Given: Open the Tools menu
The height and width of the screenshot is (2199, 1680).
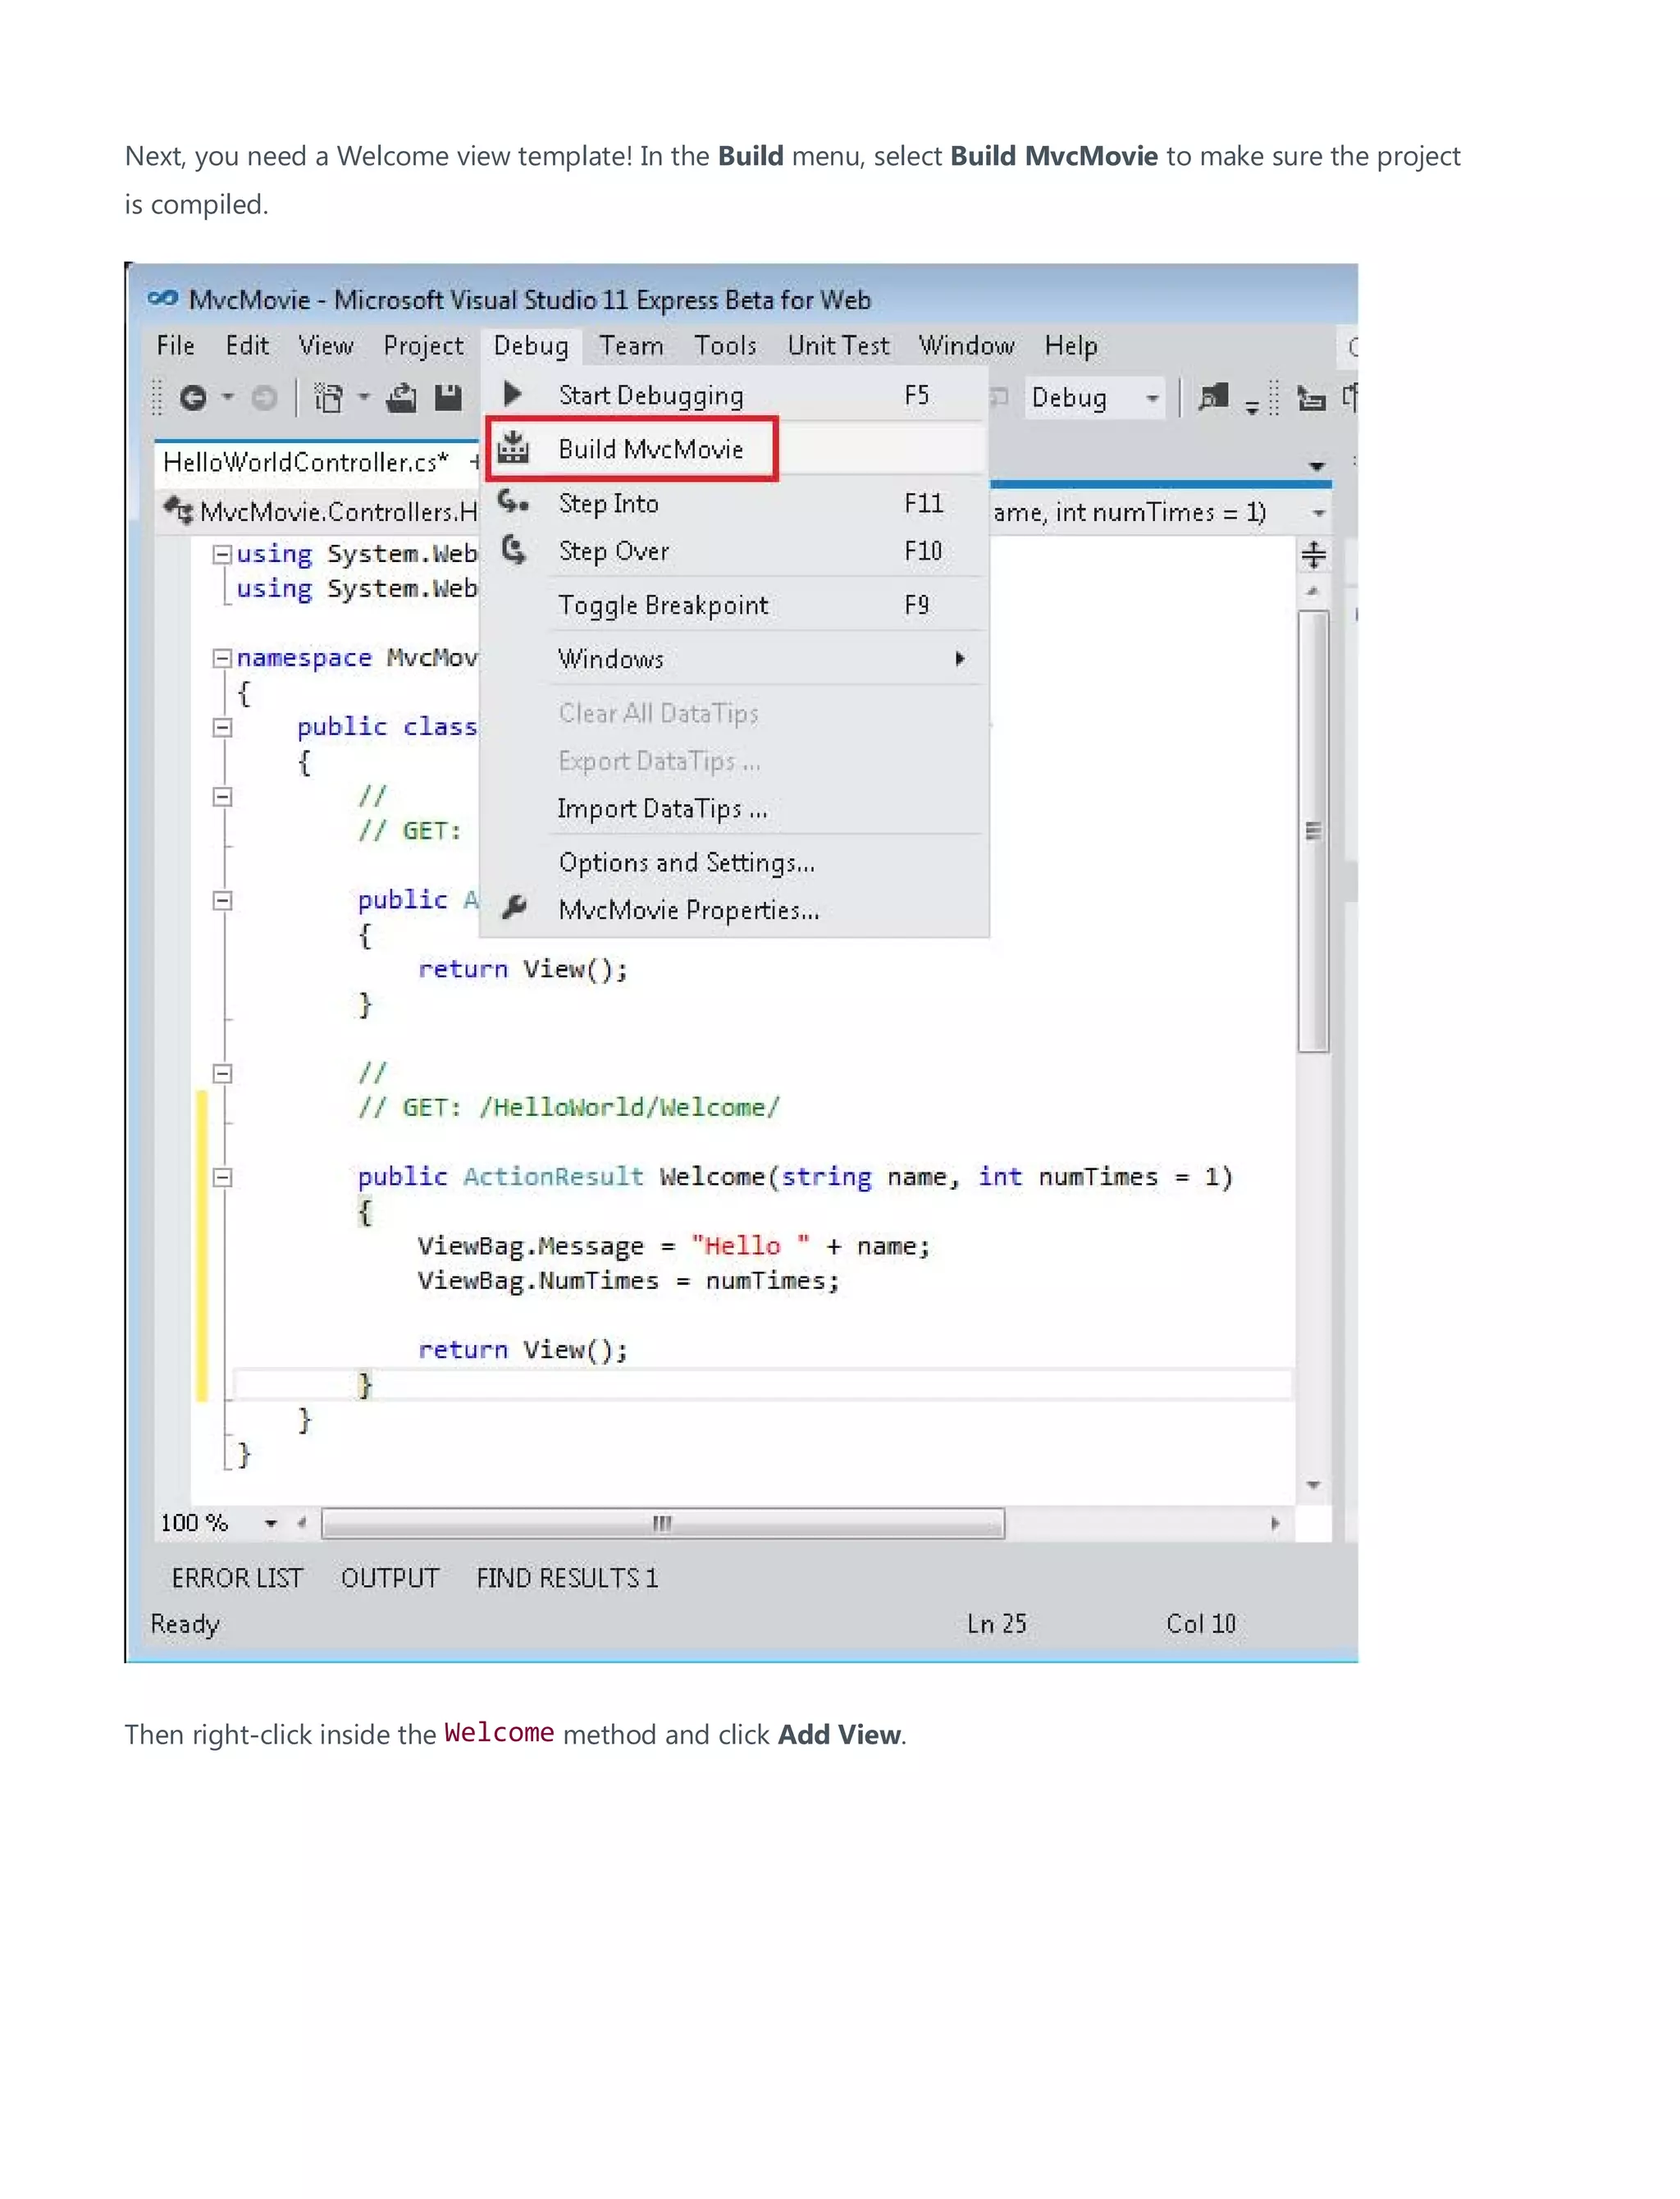Looking at the screenshot, I should point(726,346).
